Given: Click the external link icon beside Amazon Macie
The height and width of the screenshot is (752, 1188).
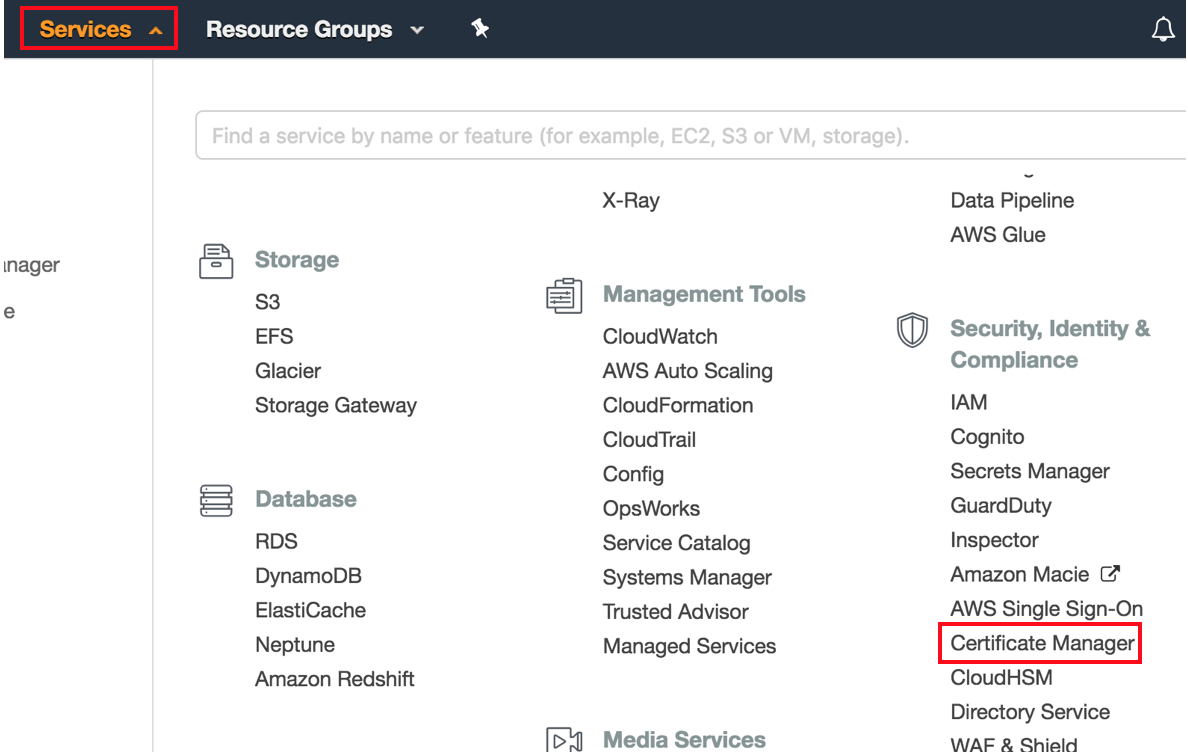Looking at the screenshot, I should point(1110,574).
